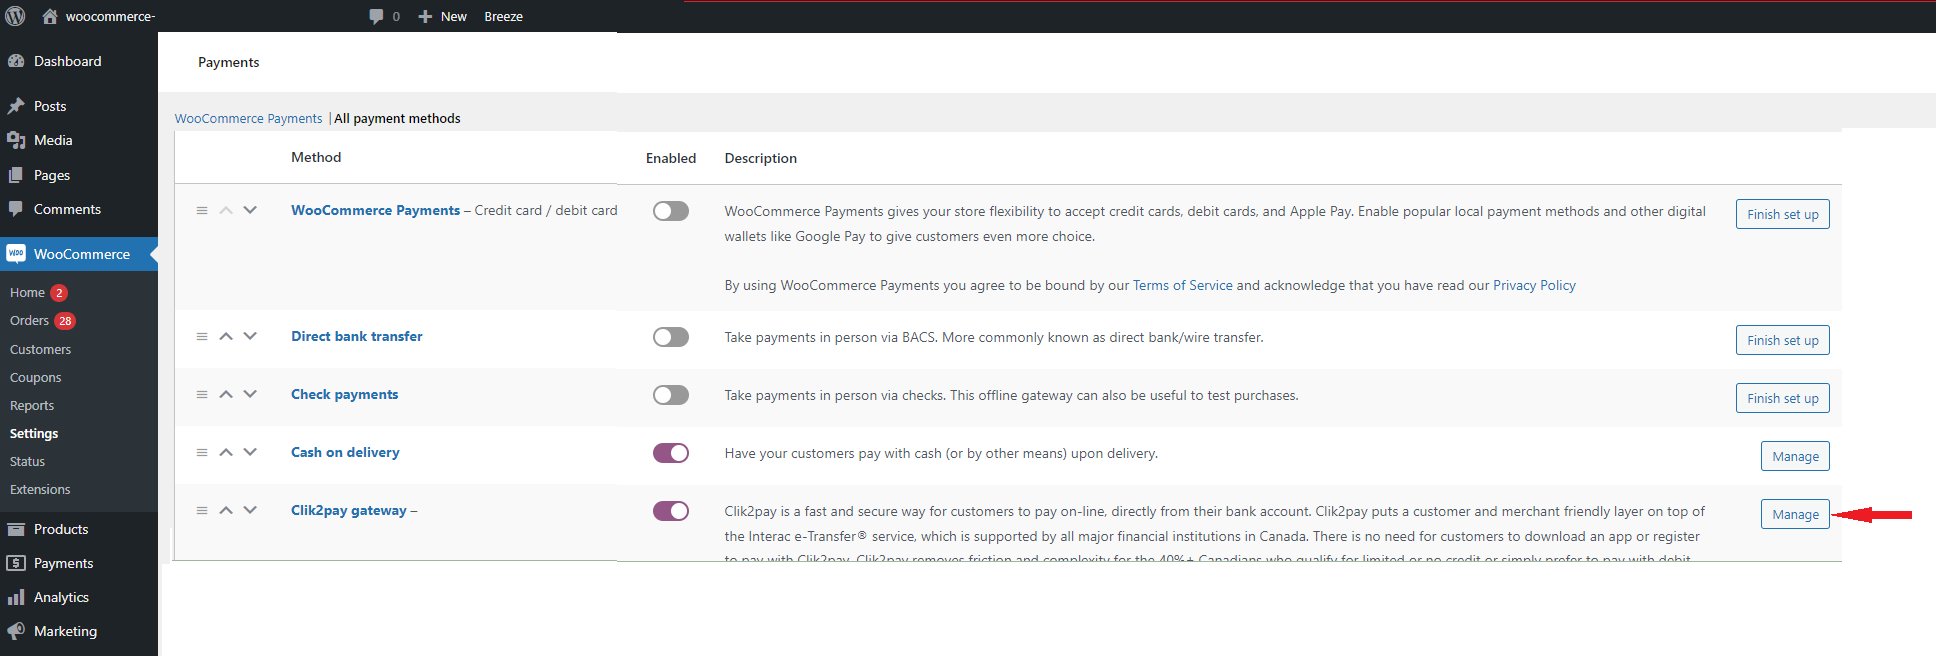This screenshot has width=1936, height=656.
Task: Enable the WooCommerce Payments toggle
Action: (x=671, y=211)
